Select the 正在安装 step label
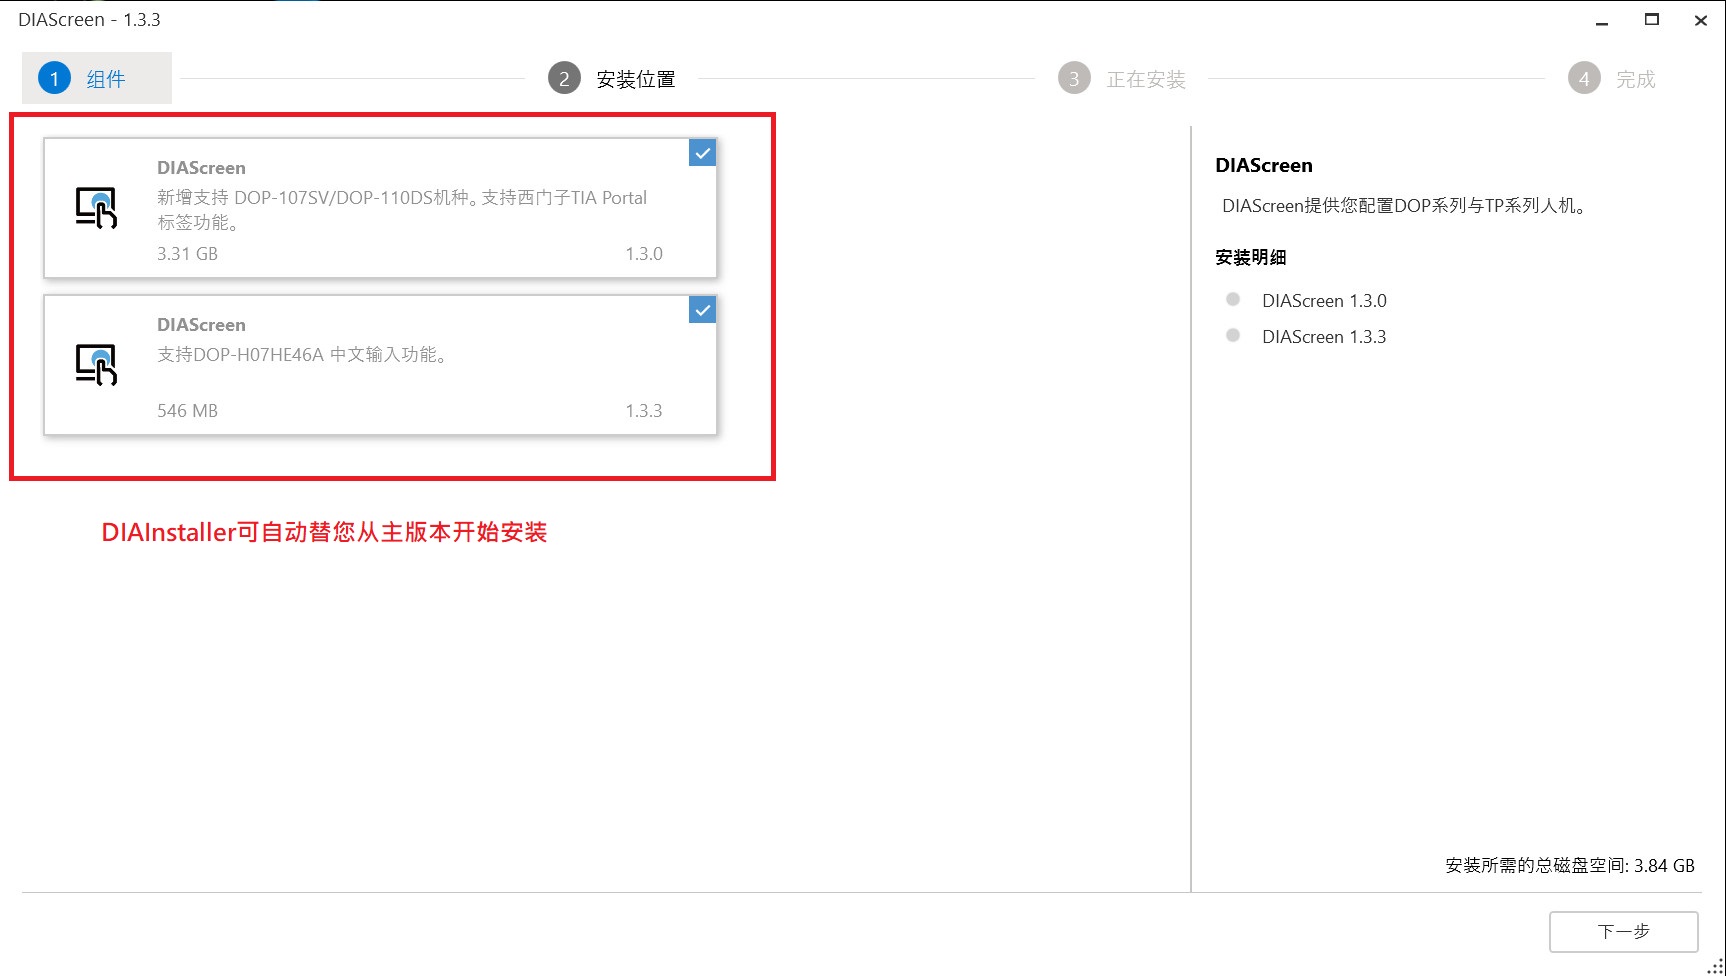This screenshot has height=976, width=1726. (1146, 79)
